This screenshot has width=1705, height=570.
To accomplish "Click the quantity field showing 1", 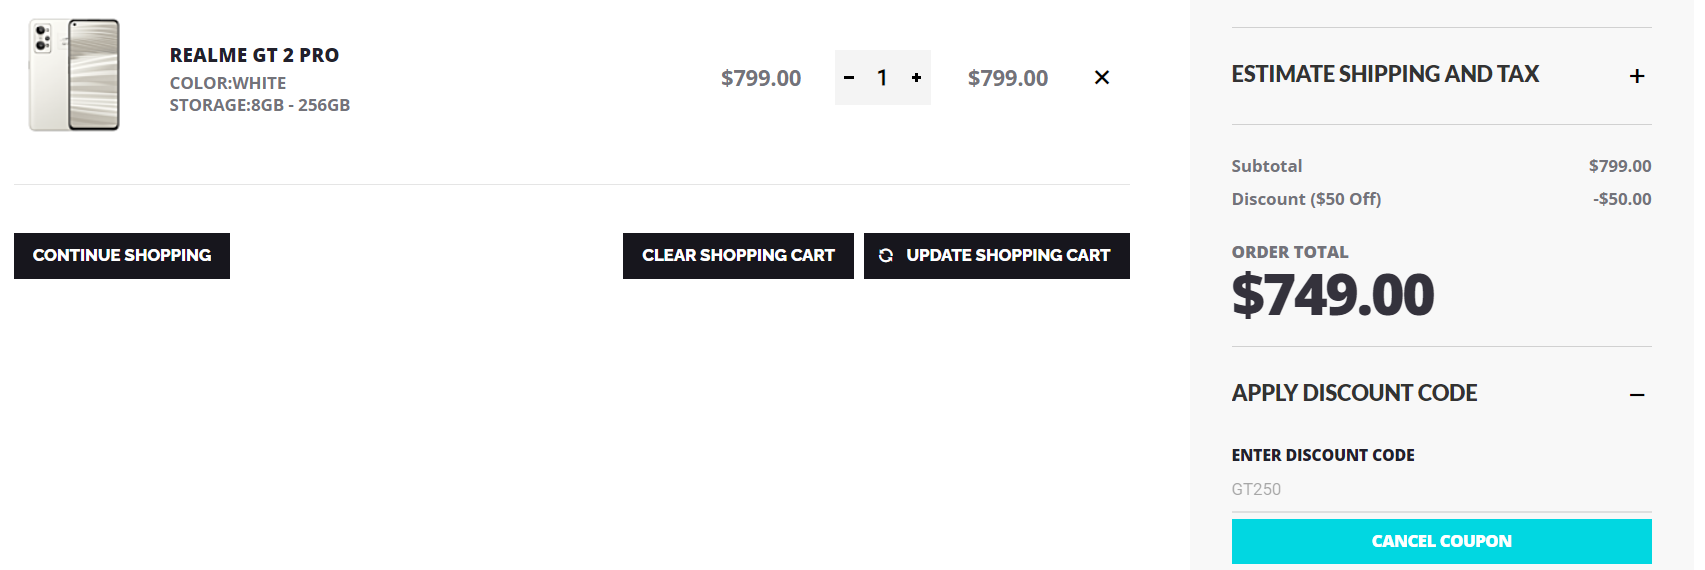I will tap(882, 78).
